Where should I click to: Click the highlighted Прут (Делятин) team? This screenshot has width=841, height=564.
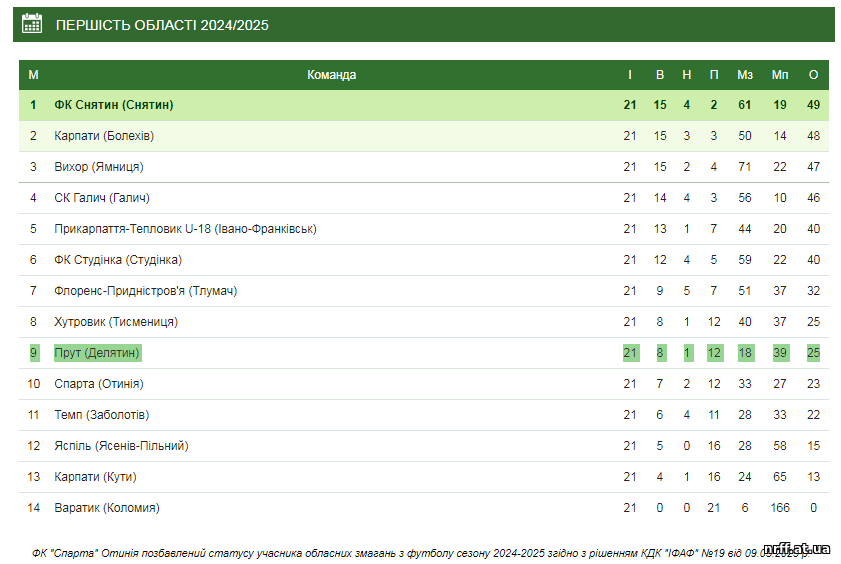[97, 353]
